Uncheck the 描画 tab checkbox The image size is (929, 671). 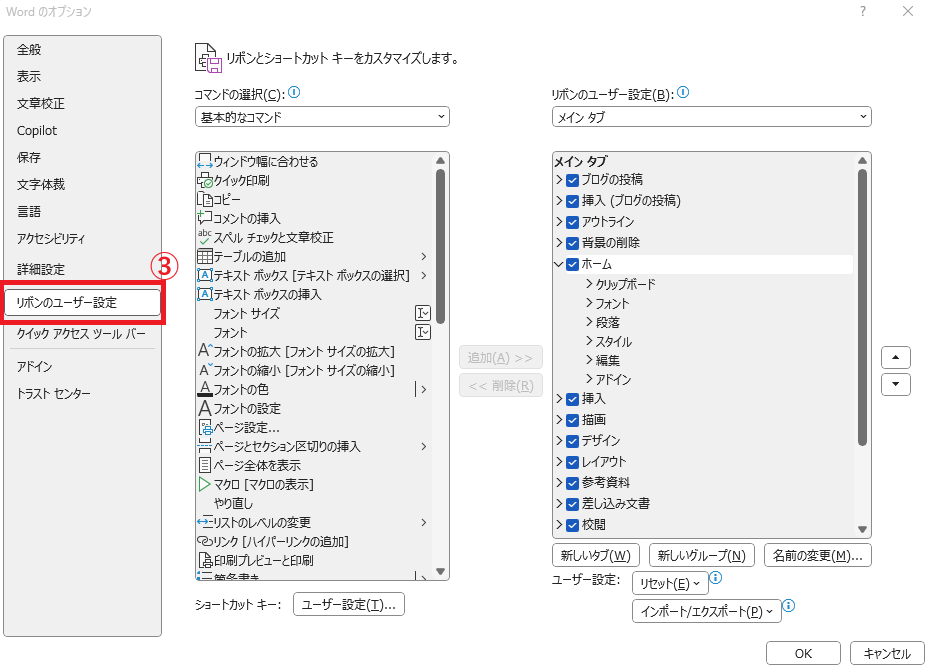click(x=572, y=420)
